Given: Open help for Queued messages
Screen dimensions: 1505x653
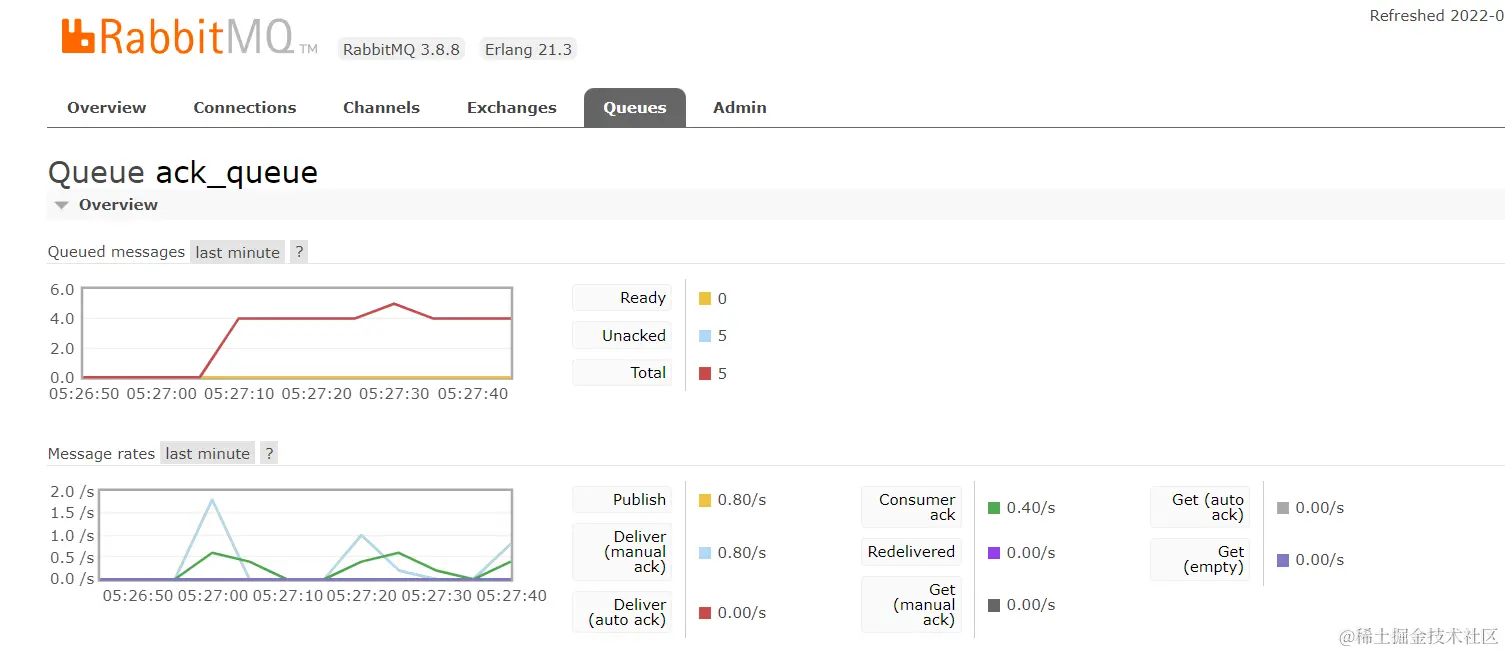Looking at the screenshot, I should tap(299, 252).
